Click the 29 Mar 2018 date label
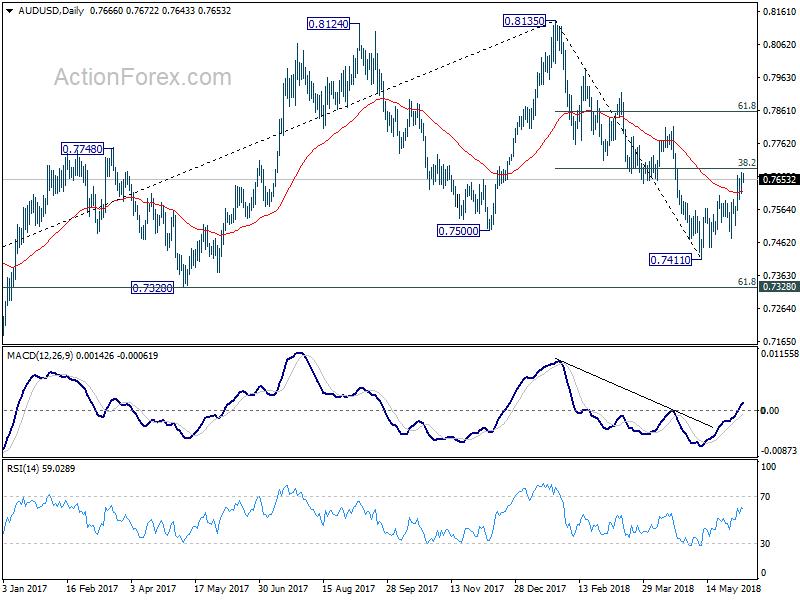This screenshot has height=600, width=800. (668, 588)
